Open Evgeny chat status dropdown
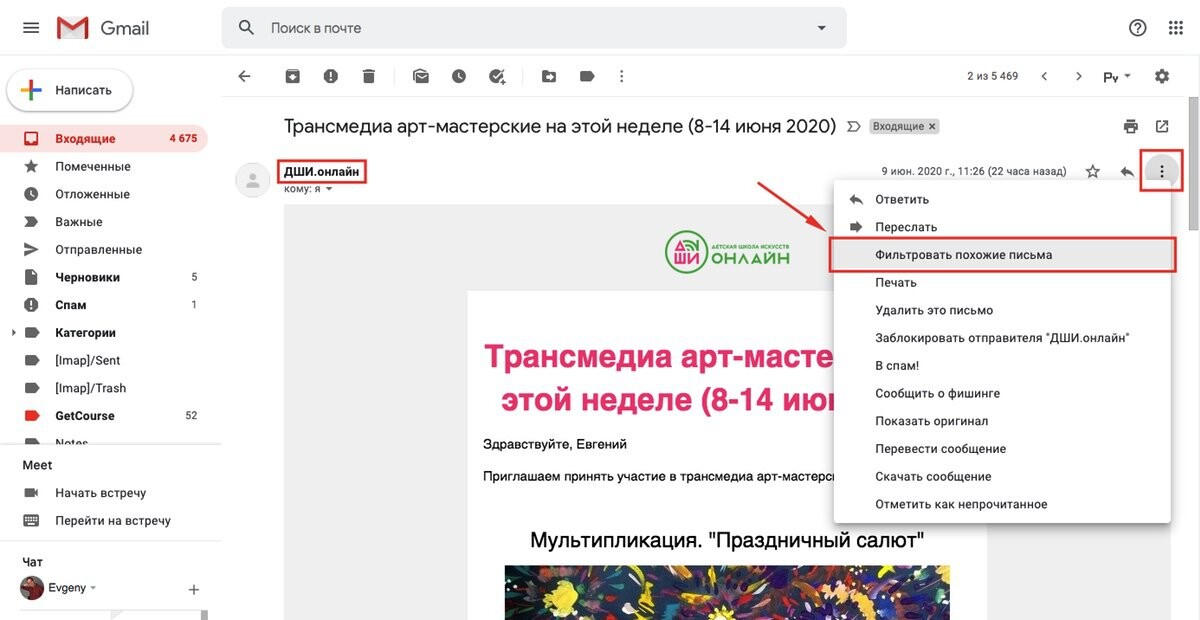This screenshot has height=620, width=1200. pos(93,588)
